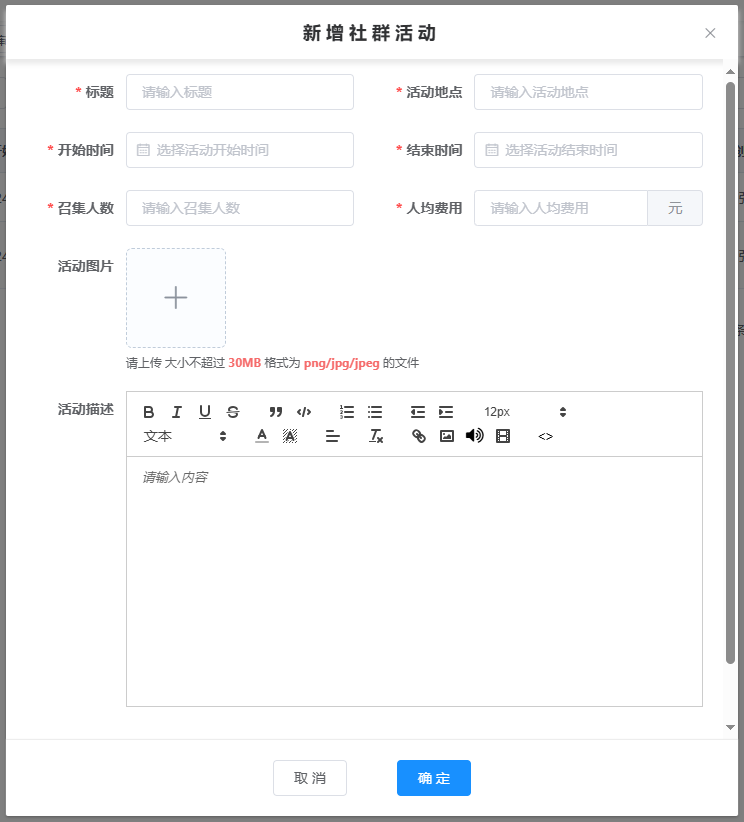Image resolution: width=744 pixels, height=822 pixels.
Task: Toggle bold formatting in the editor
Action: click(149, 412)
